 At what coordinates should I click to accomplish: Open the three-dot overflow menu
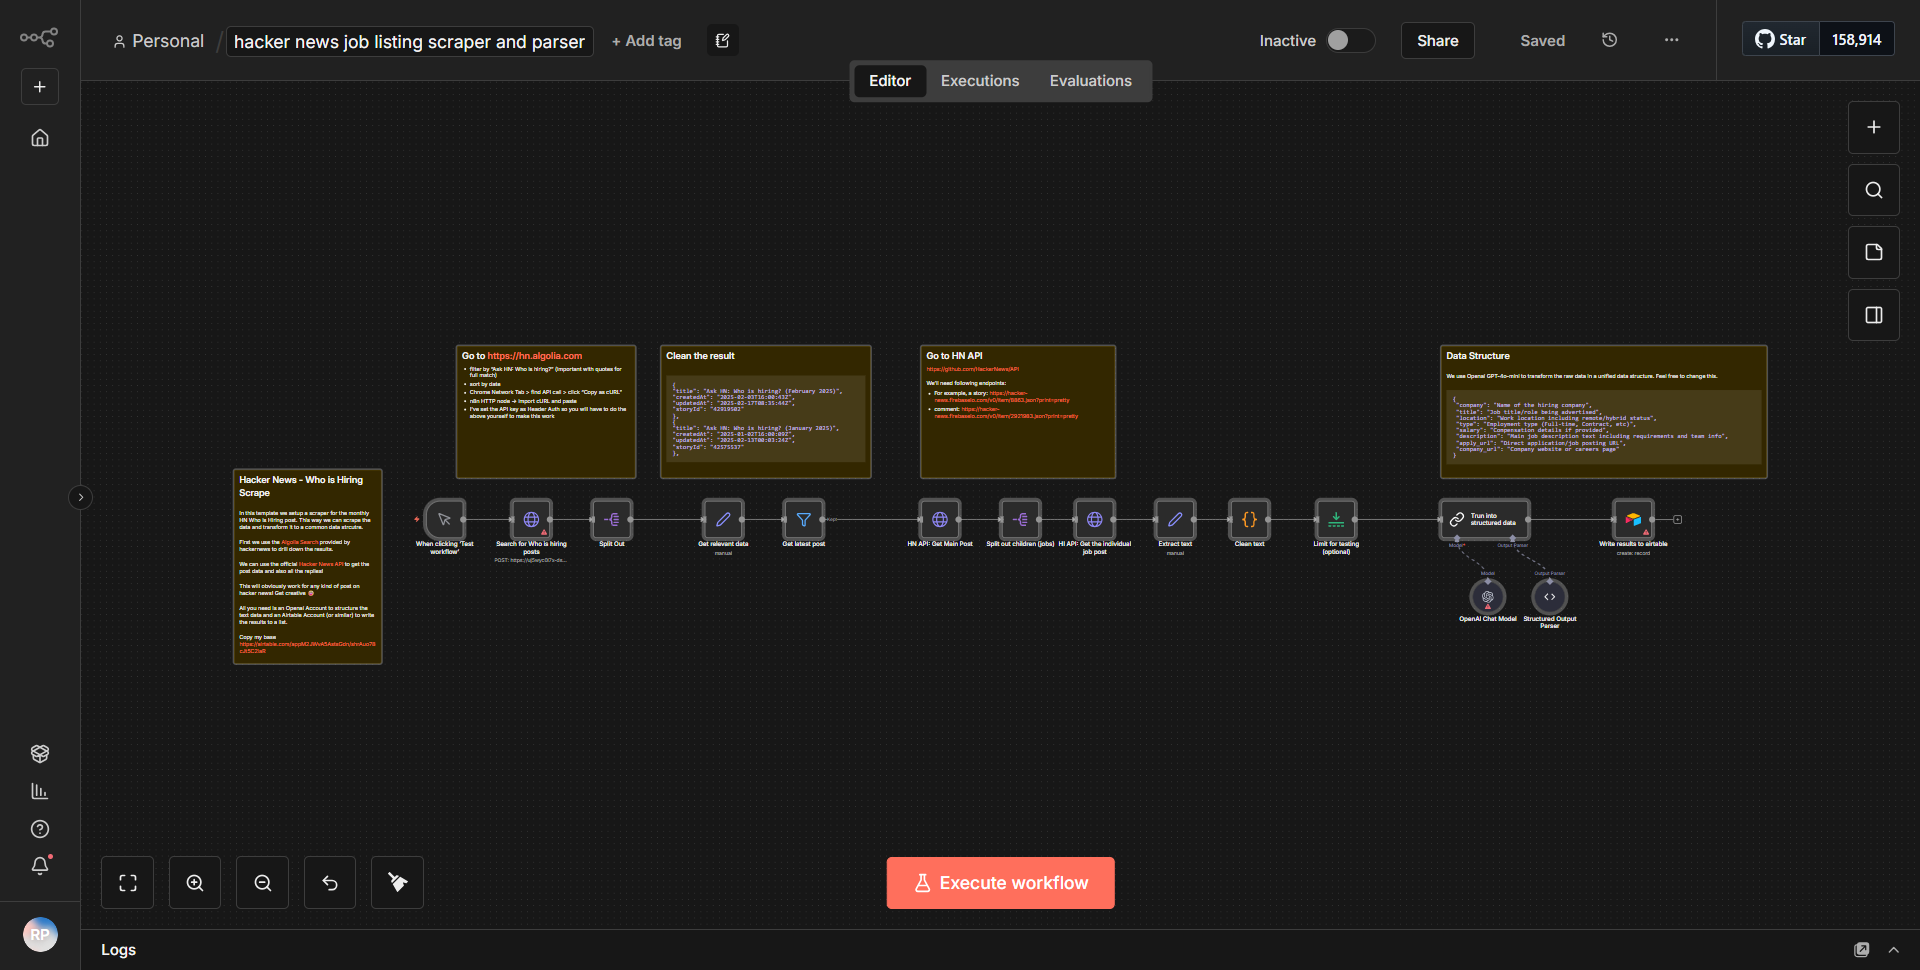(x=1670, y=40)
